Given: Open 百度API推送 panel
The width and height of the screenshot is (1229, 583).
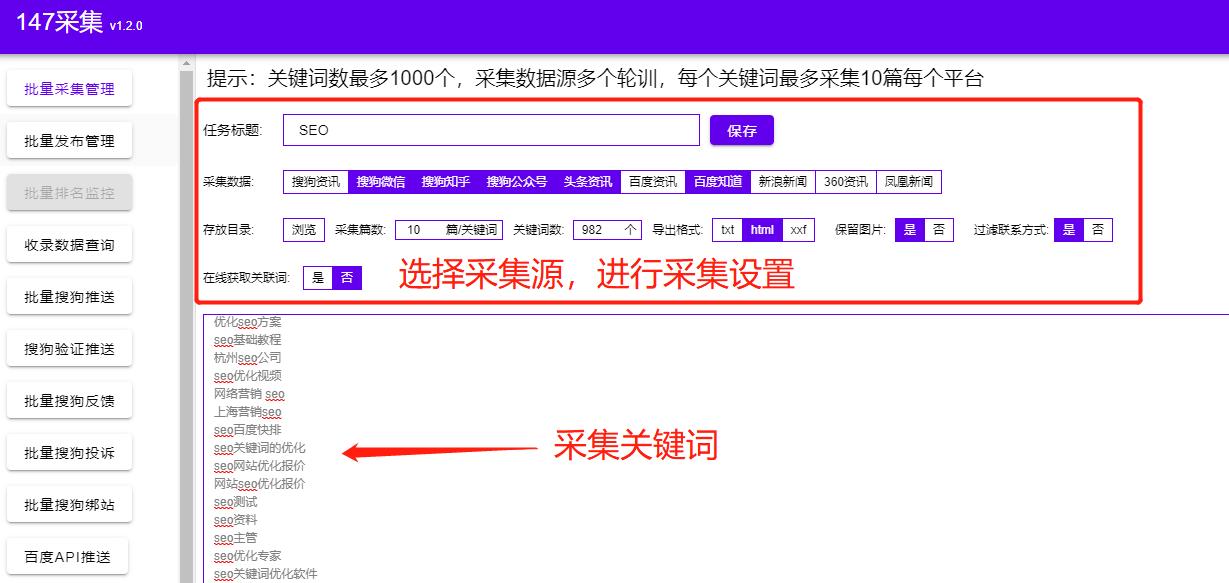Looking at the screenshot, I should click(x=68, y=555).
